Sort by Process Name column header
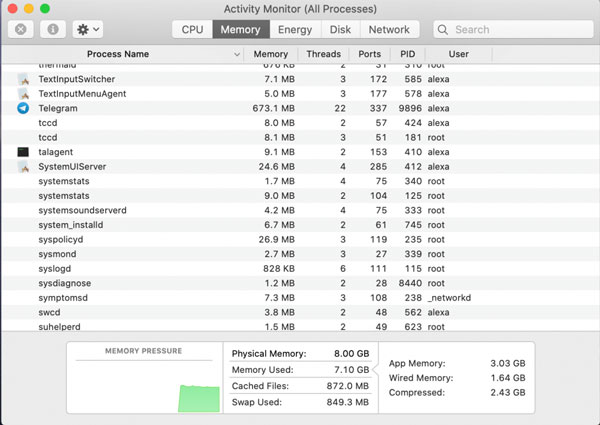The width and height of the screenshot is (600, 425). 118,54
